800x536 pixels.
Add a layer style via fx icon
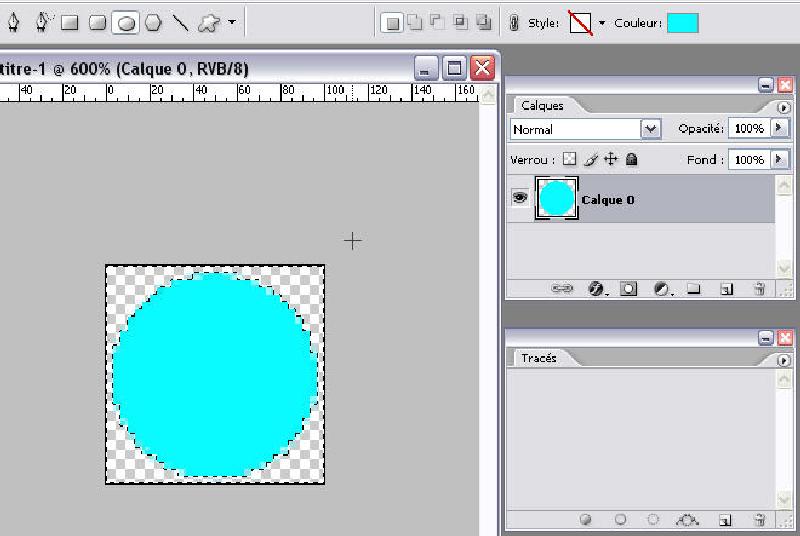tap(596, 289)
